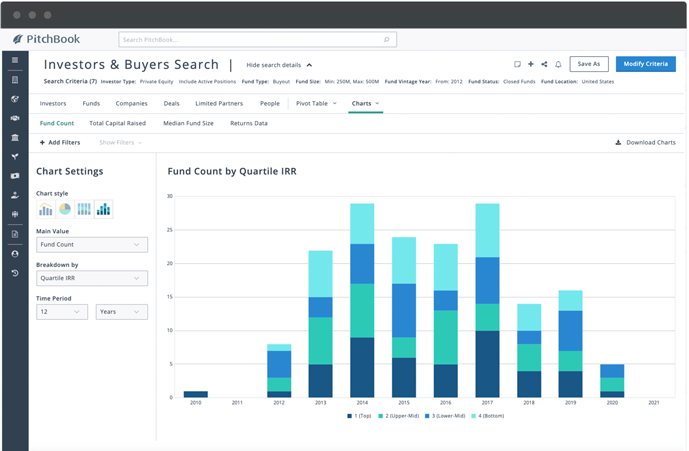Open the Main Value Fund Count dropdown
The width and height of the screenshot is (689, 451).
(x=92, y=245)
